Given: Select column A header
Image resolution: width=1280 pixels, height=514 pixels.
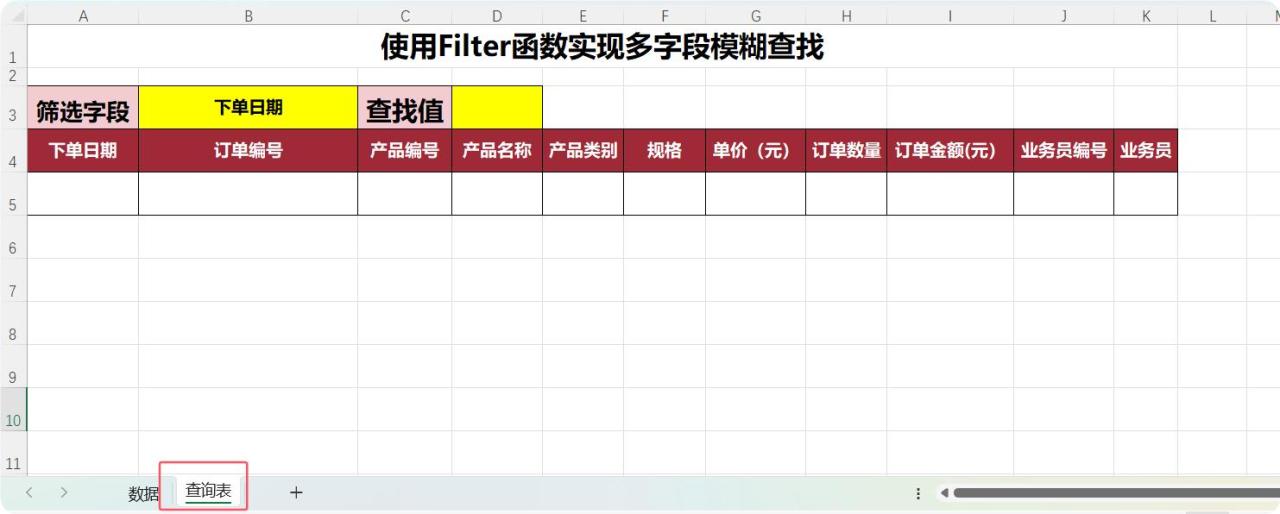Looking at the screenshot, I should 83,15.
